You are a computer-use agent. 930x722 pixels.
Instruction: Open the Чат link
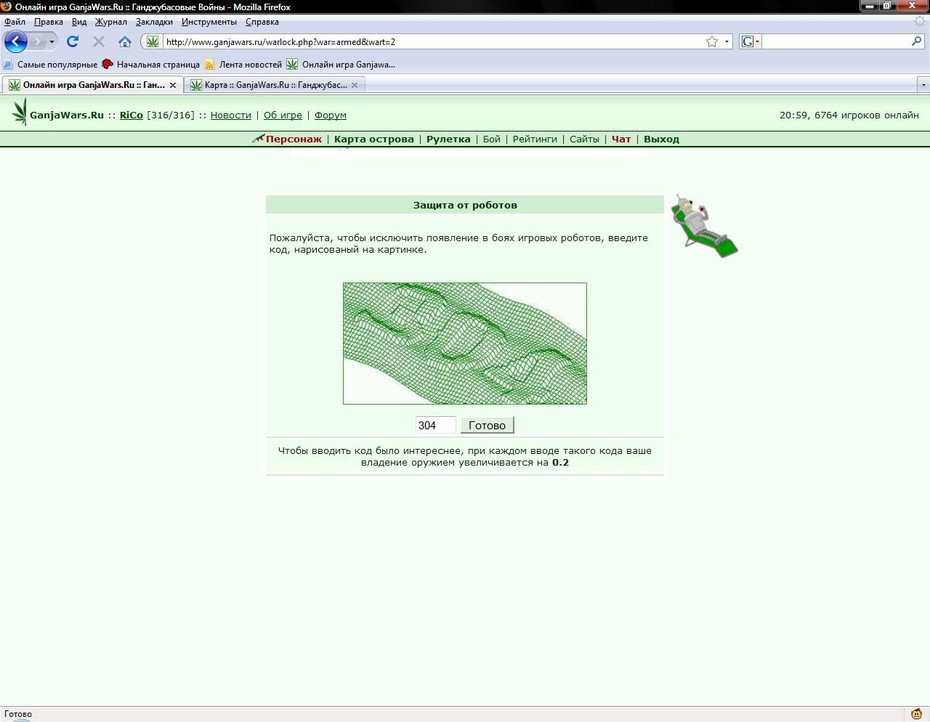(621, 139)
